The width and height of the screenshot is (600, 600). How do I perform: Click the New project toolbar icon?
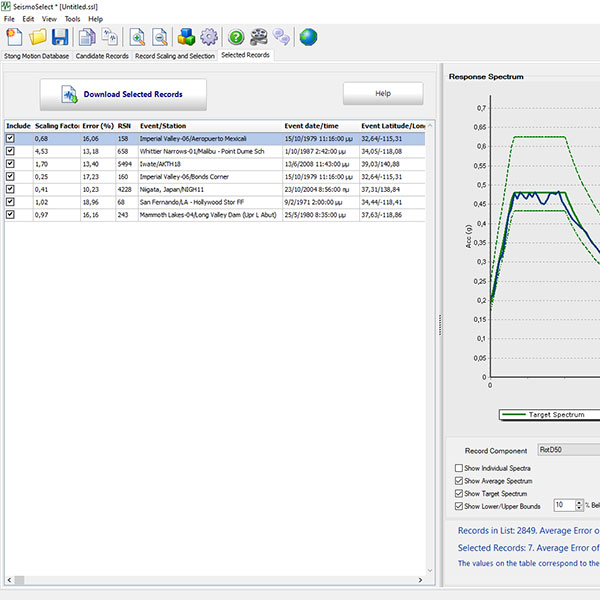point(14,37)
